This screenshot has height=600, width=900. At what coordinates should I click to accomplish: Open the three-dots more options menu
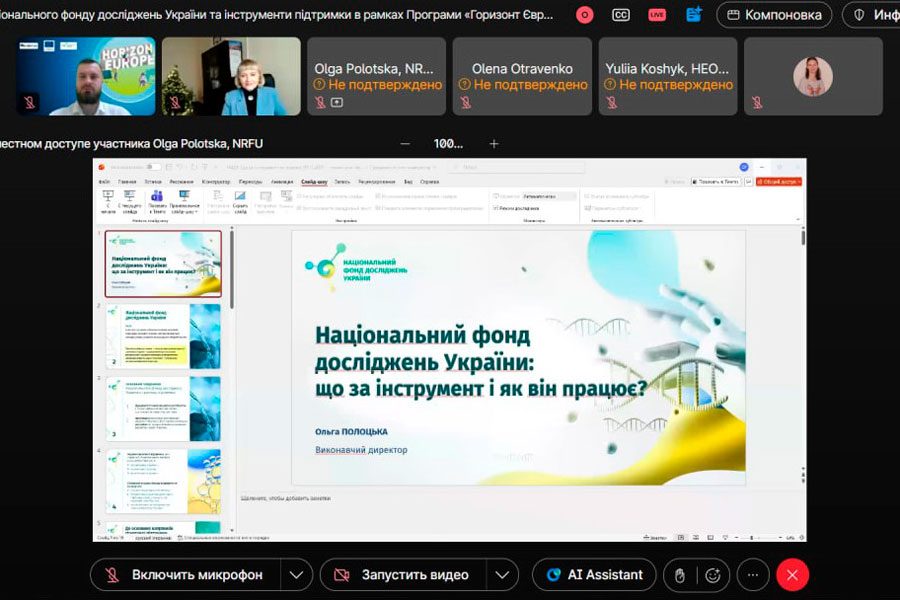[753, 575]
